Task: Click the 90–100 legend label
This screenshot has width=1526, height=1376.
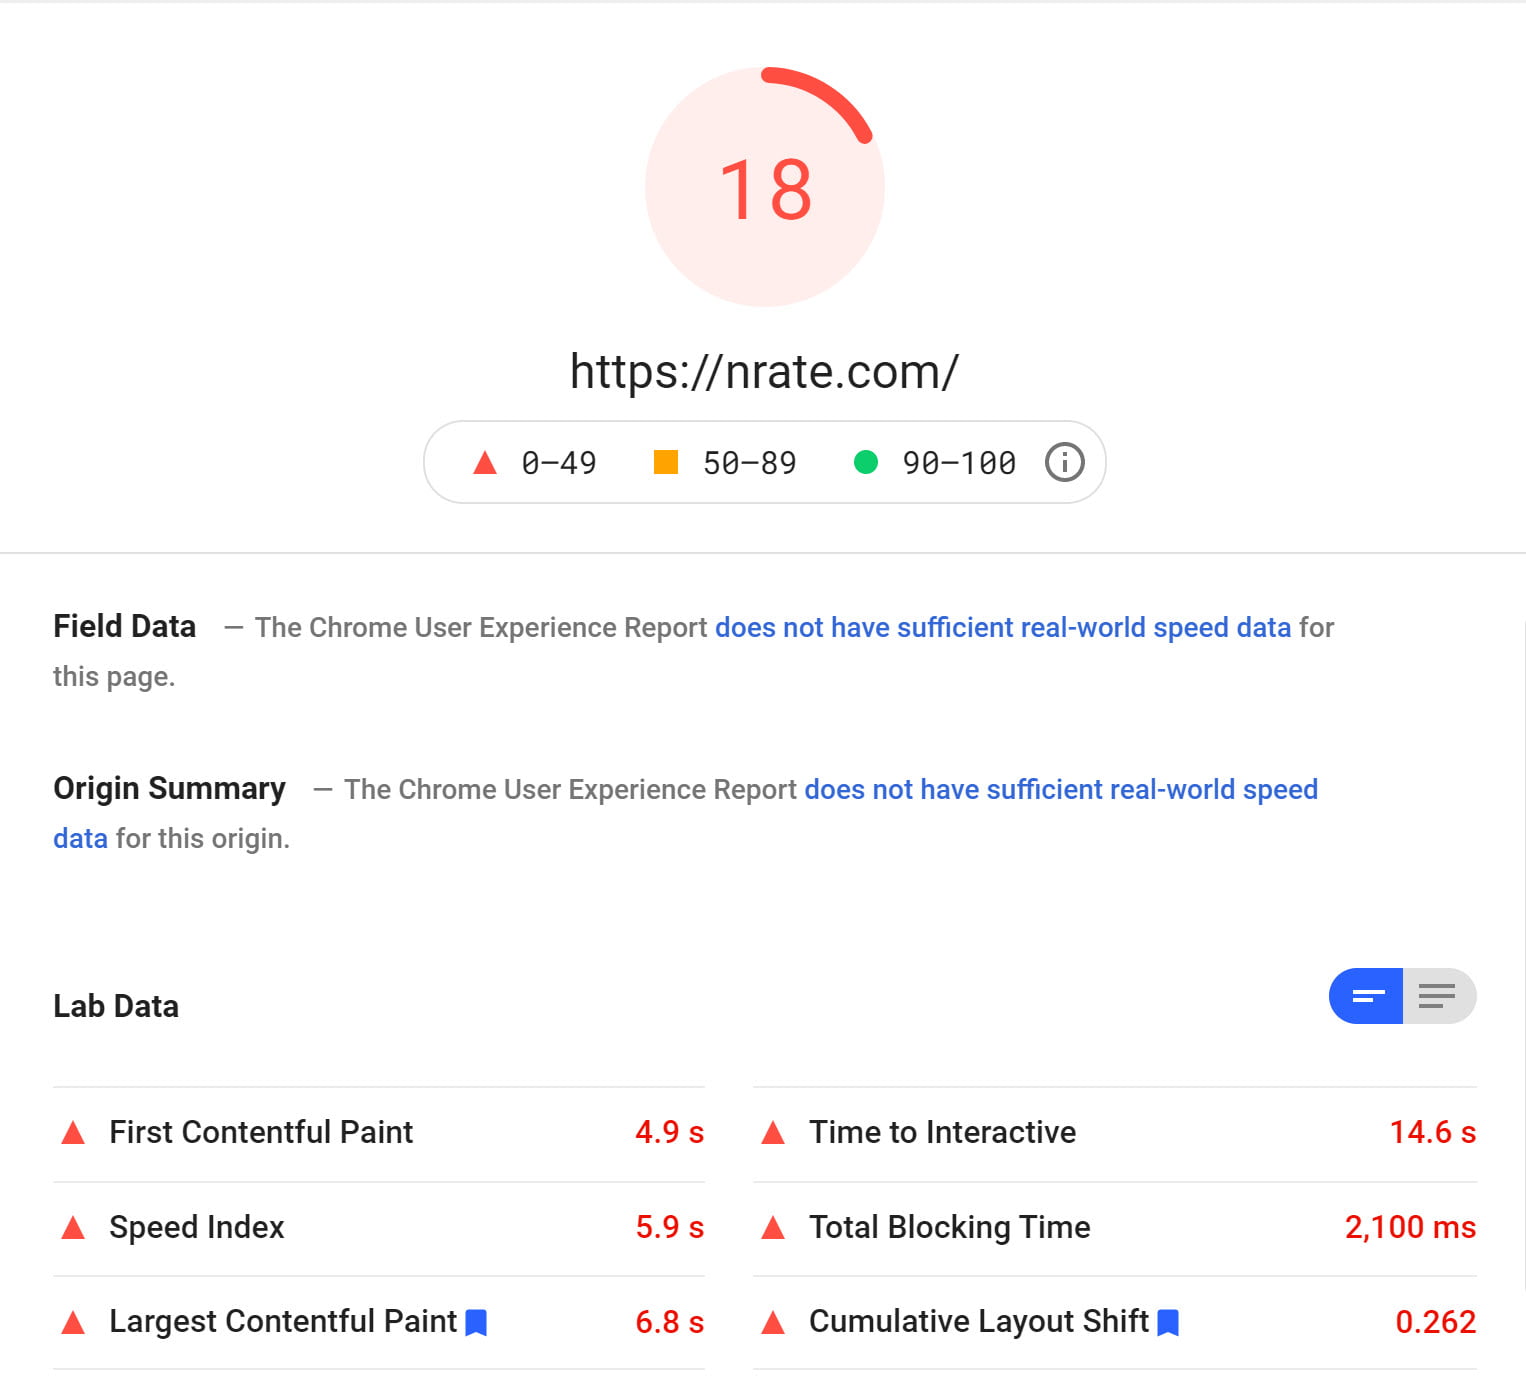Action: (x=959, y=463)
